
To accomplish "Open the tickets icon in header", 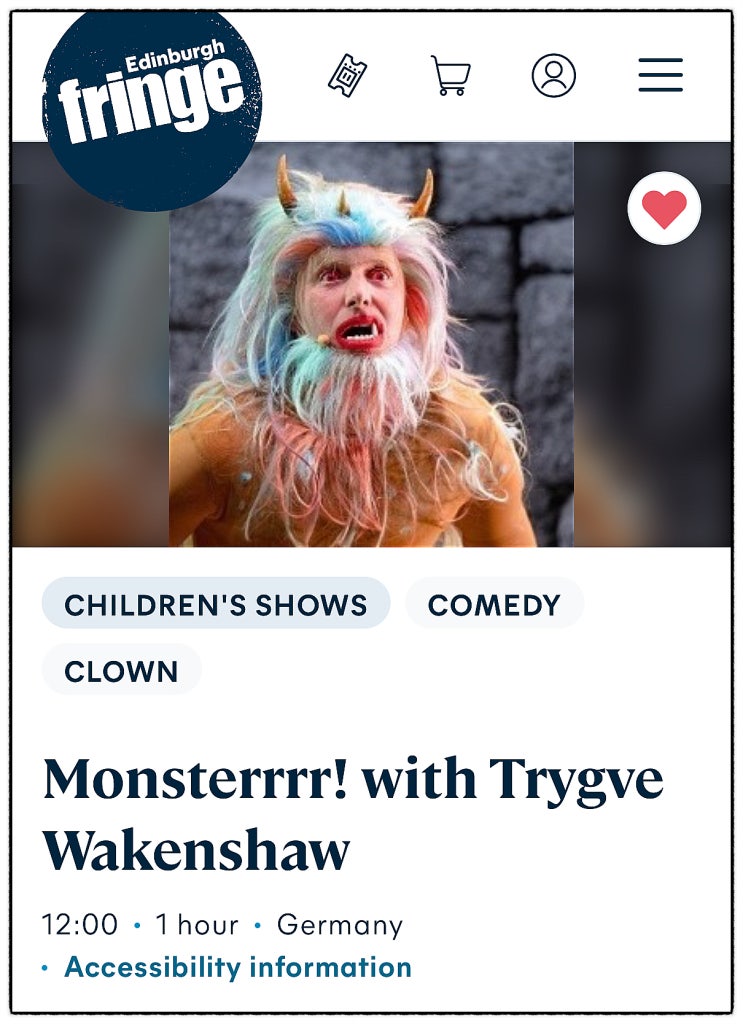I will [x=347, y=76].
